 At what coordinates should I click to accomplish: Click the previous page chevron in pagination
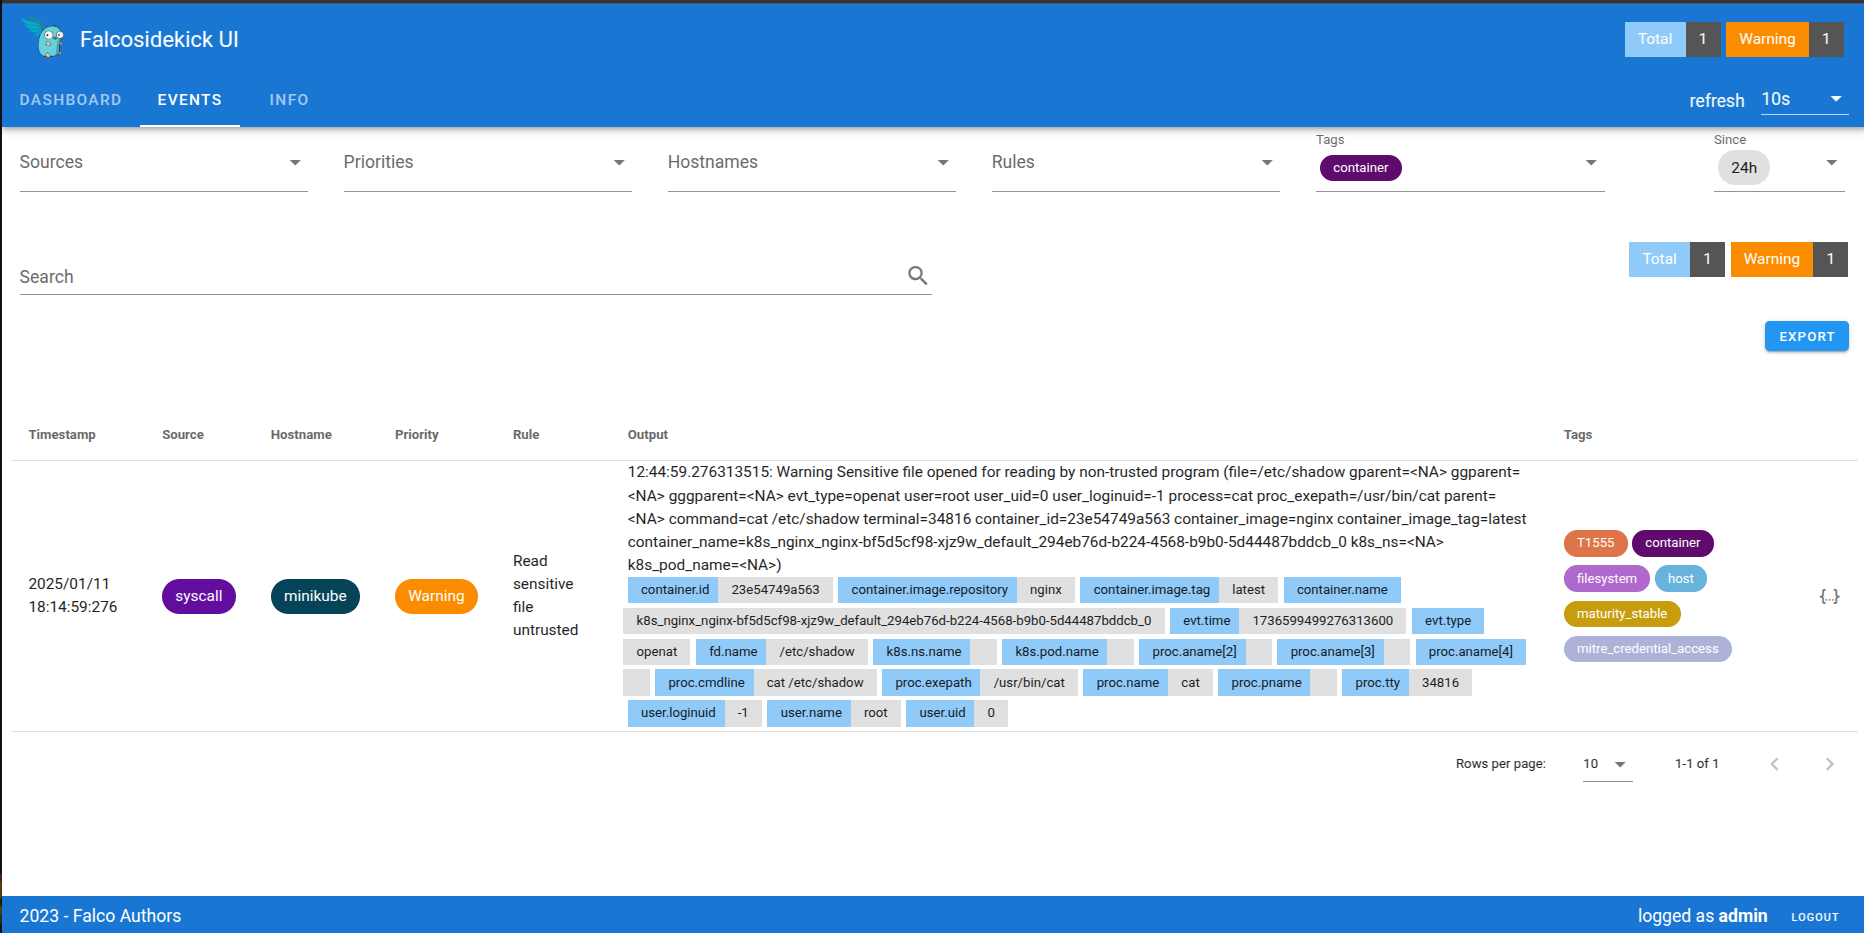(x=1775, y=763)
